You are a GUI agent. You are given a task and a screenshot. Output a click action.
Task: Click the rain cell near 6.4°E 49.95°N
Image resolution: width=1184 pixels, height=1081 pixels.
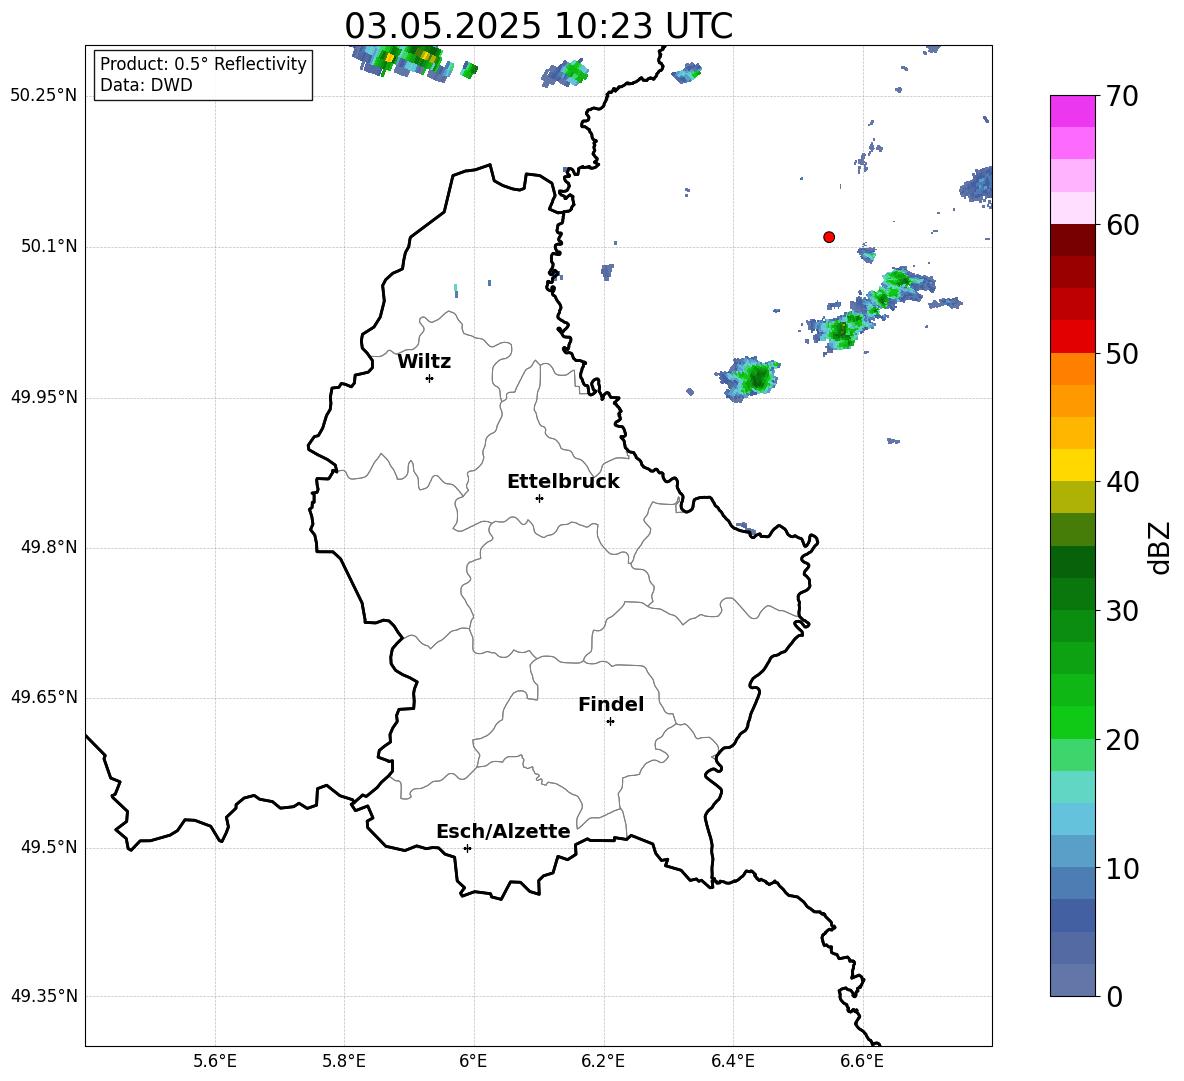(749, 377)
